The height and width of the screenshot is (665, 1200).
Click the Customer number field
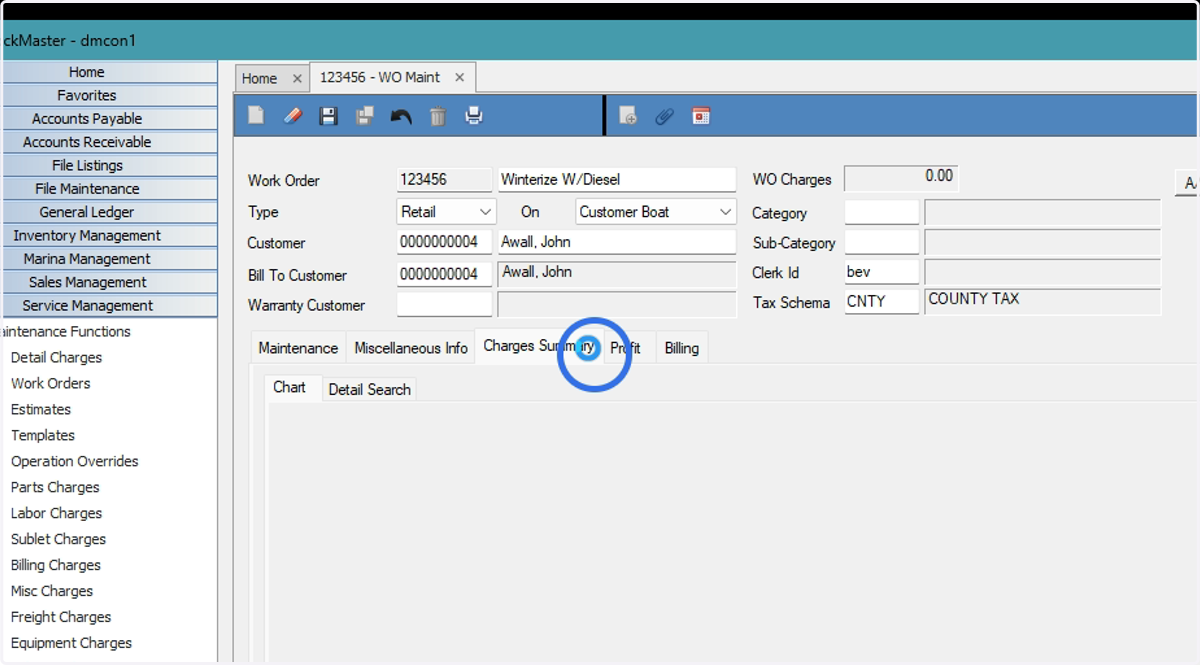pos(444,242)
